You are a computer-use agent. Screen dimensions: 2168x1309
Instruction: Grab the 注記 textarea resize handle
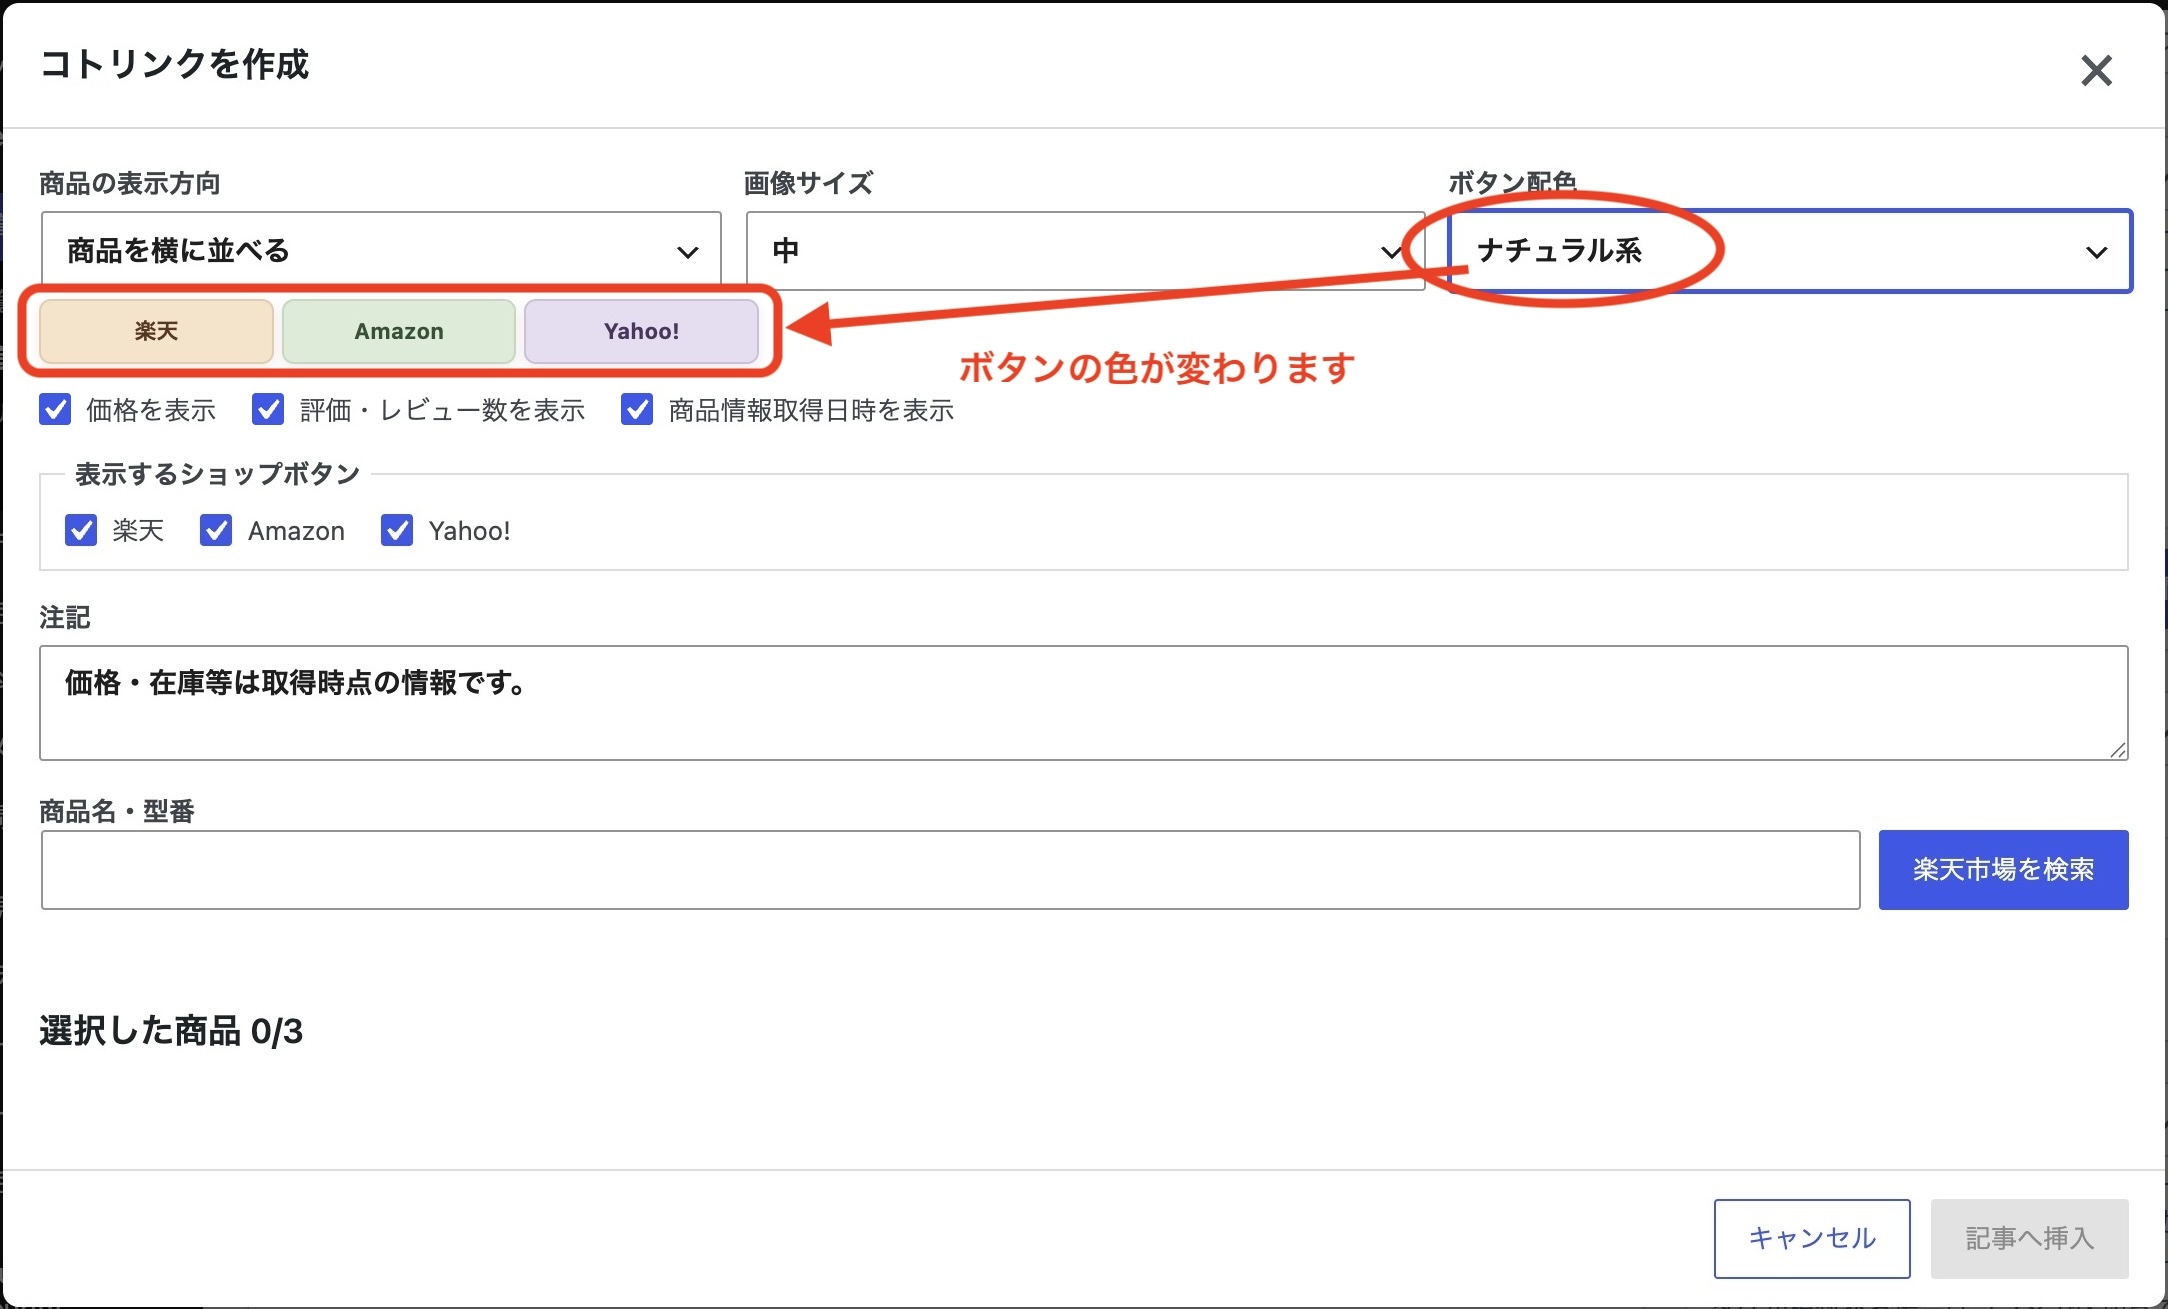click(x=2117, y=749)
